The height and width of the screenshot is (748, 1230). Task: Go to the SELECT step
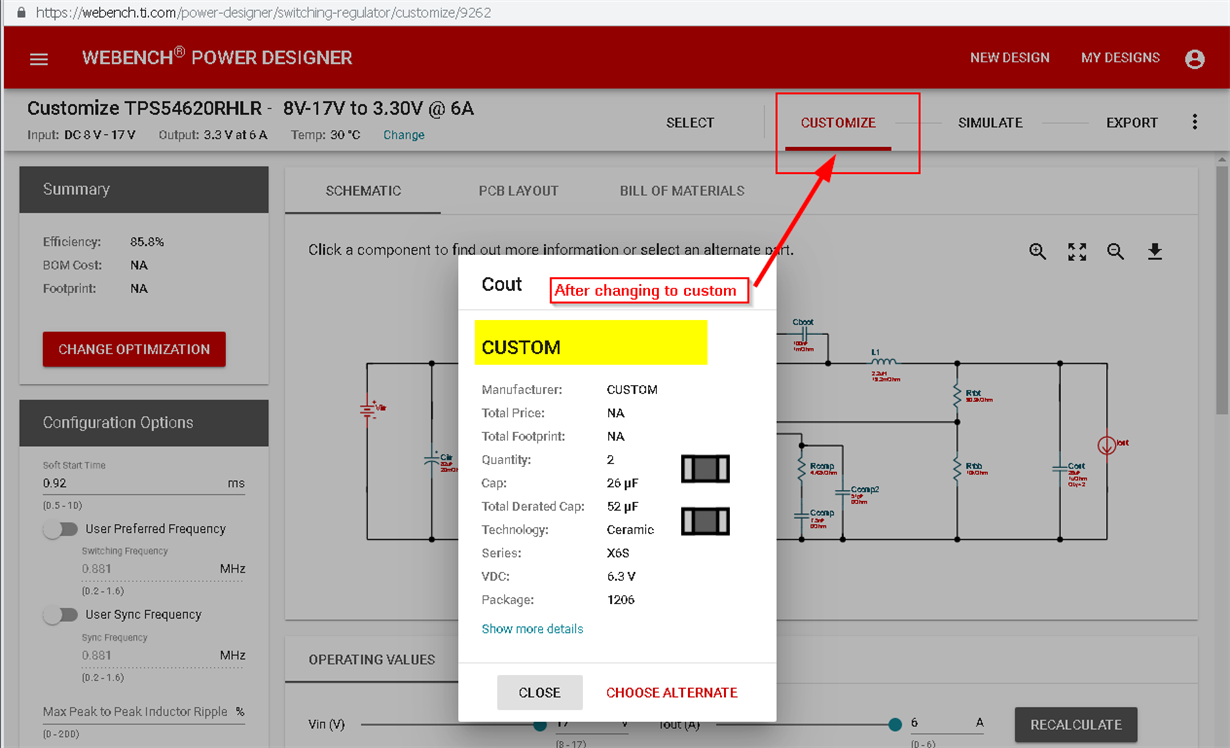(690, 123)
